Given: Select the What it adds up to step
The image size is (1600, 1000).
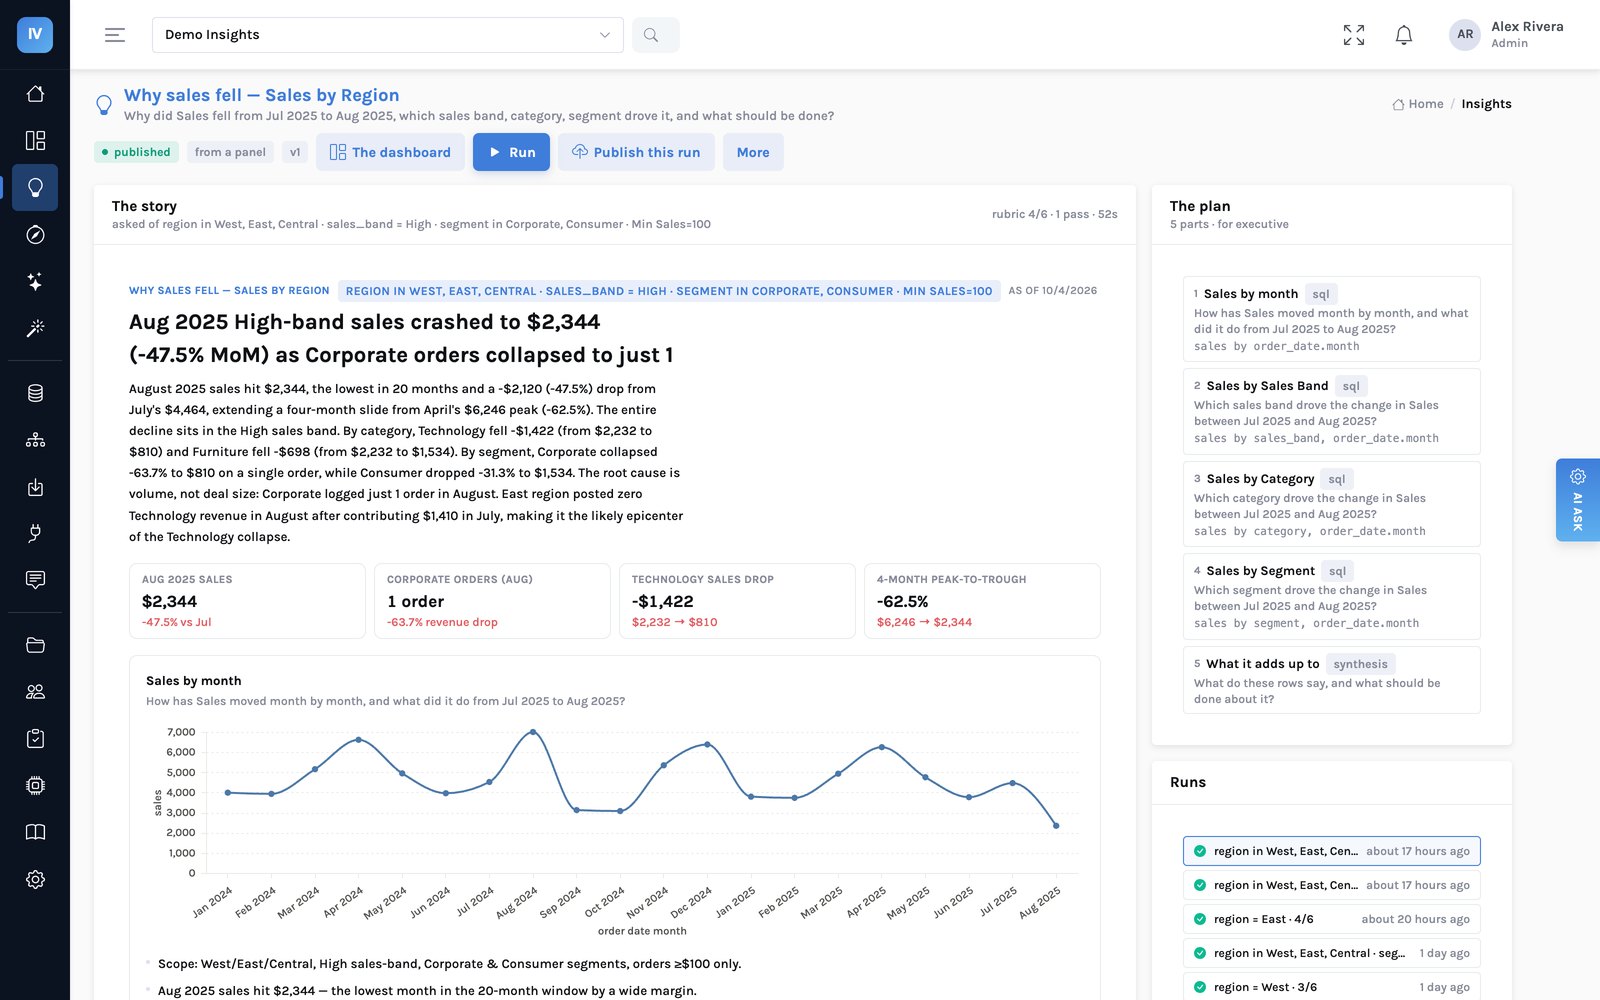Looking at the screenshot, I should [1331, 680].
